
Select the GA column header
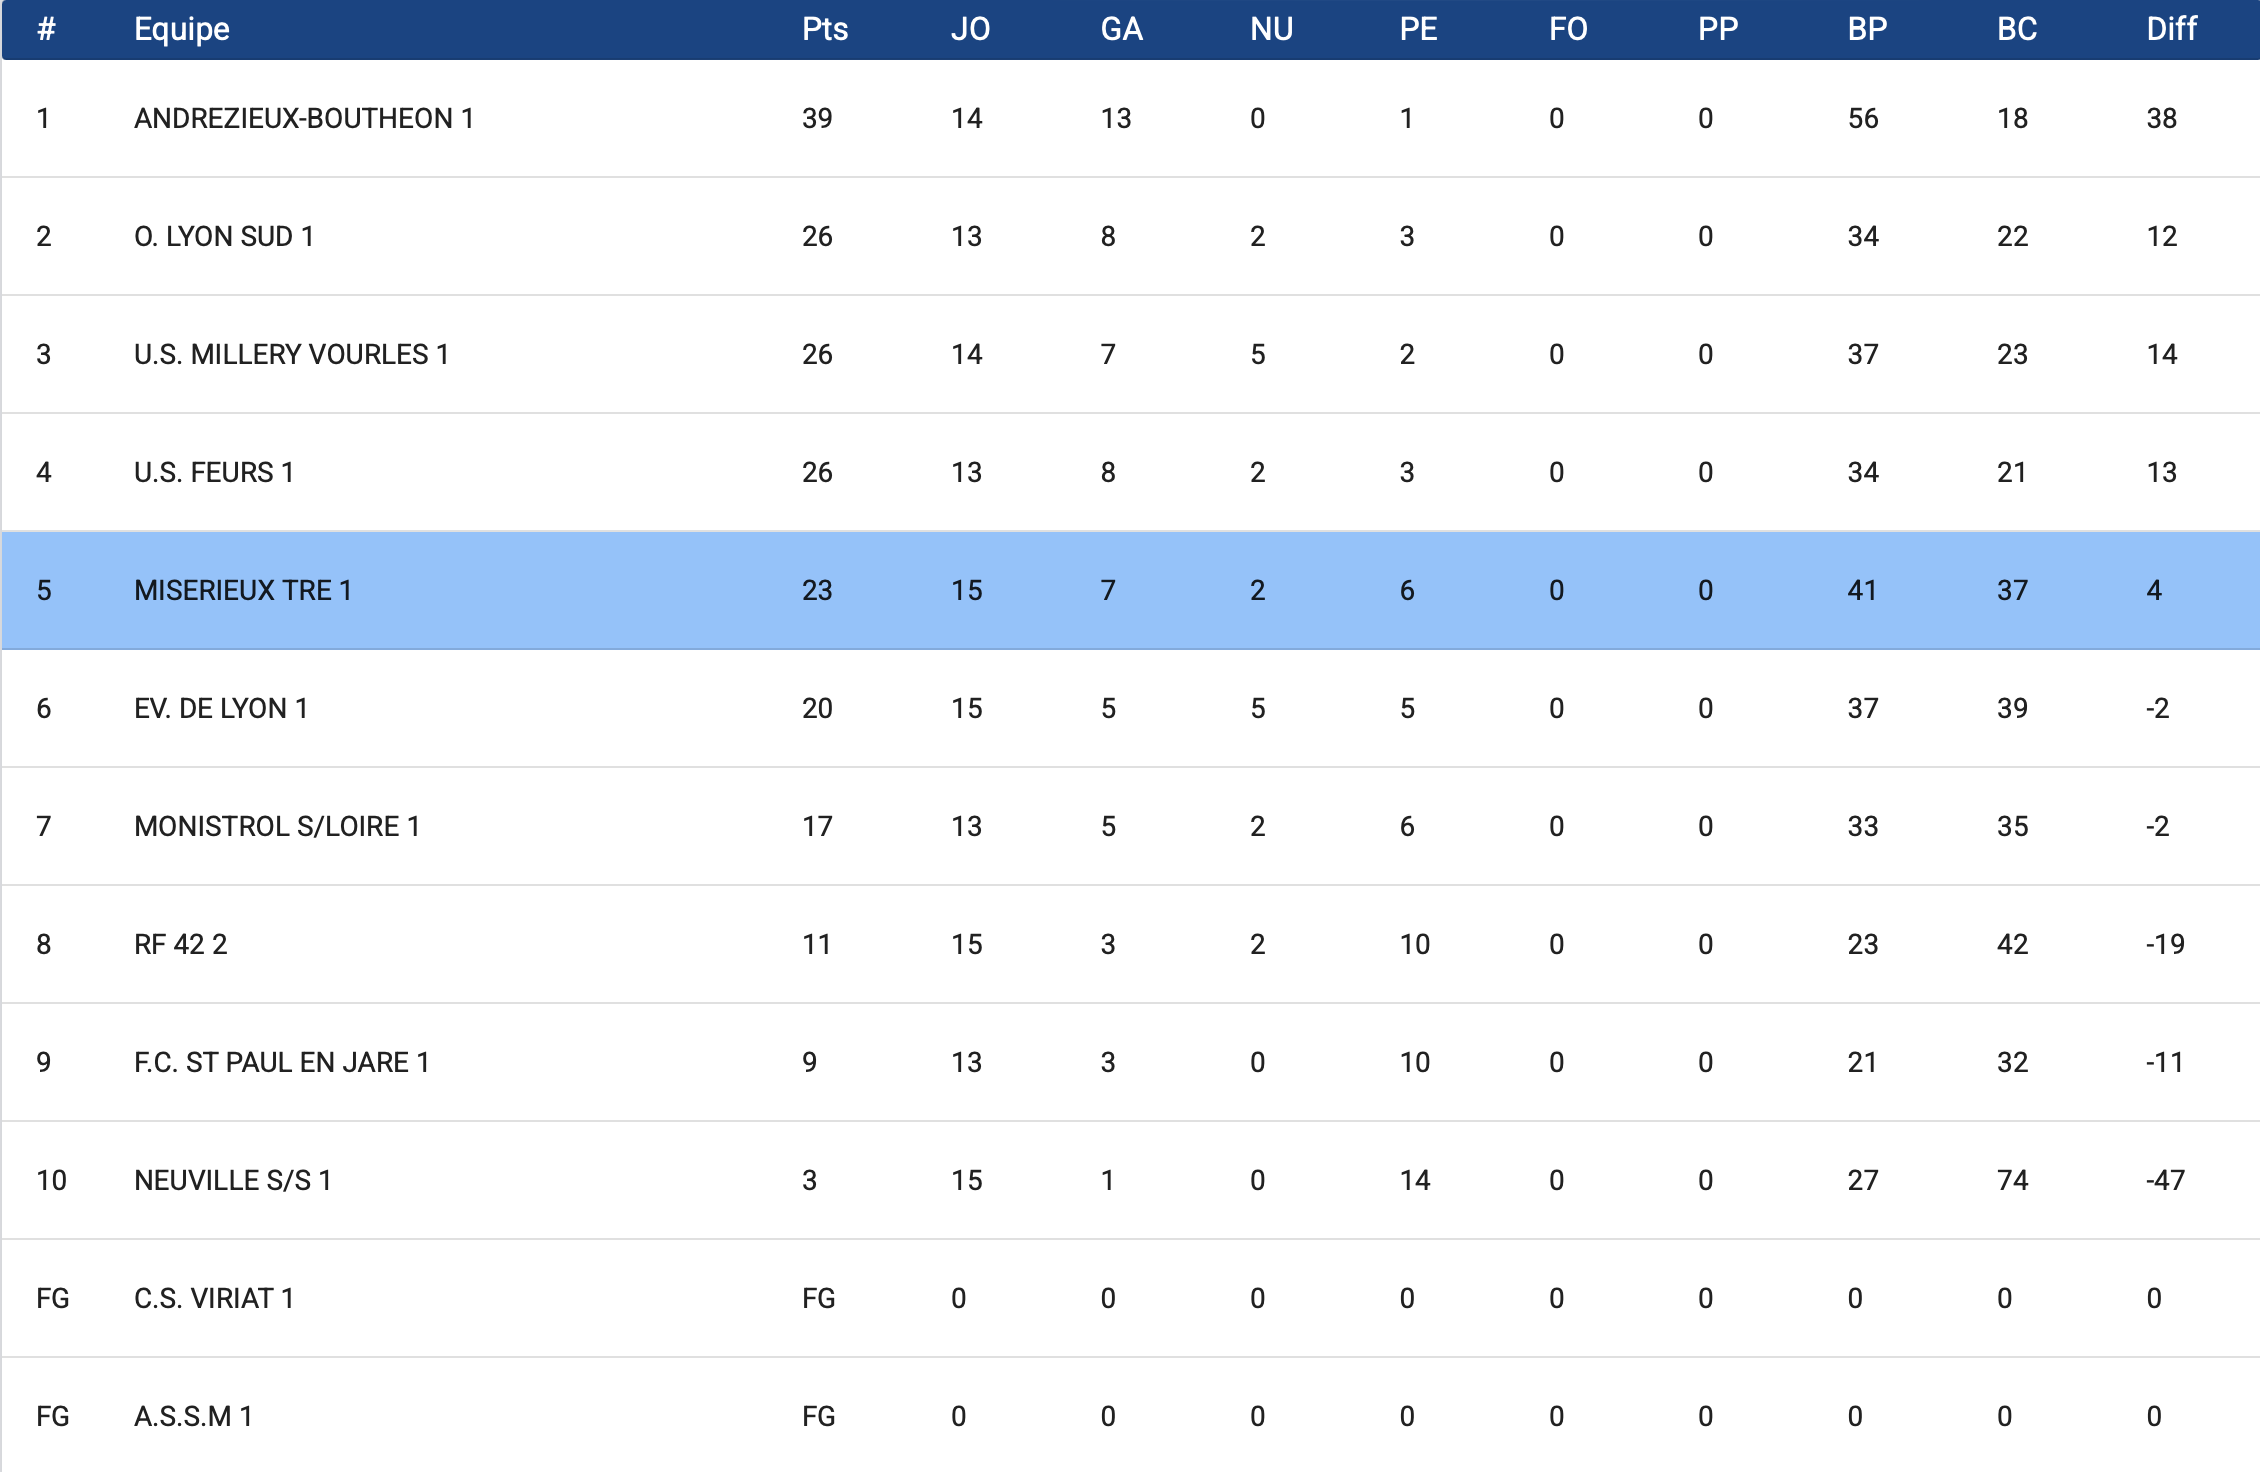[1121, 29]
